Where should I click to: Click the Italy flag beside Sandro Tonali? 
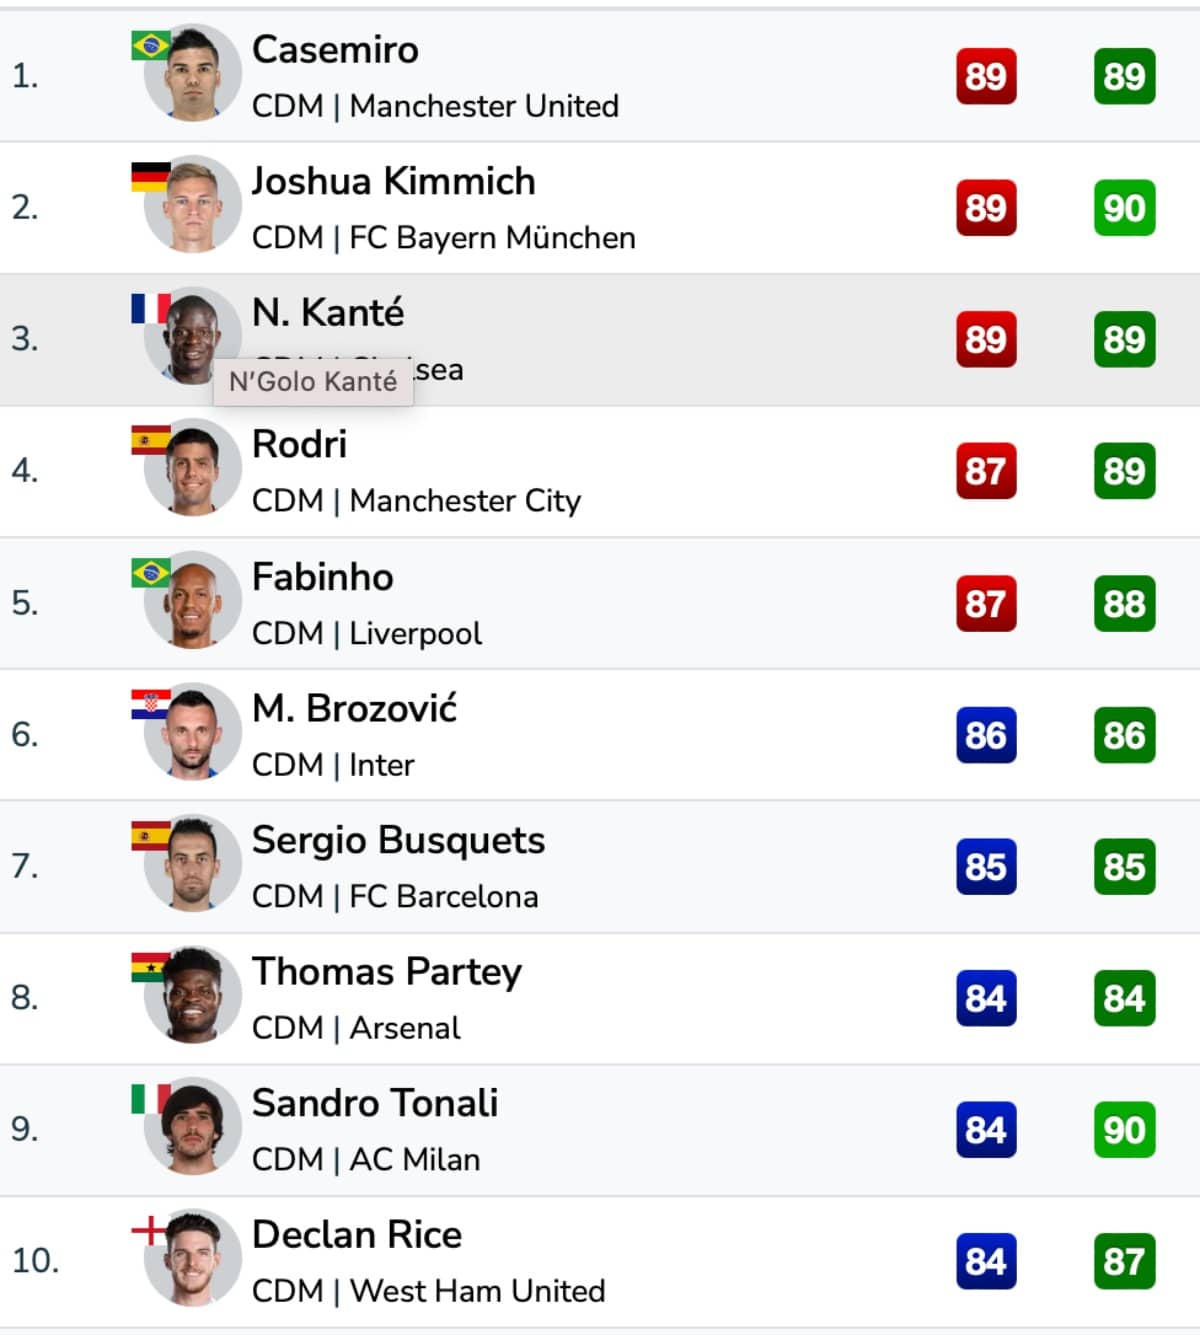pyautogui.click(x=151, y=1100)
